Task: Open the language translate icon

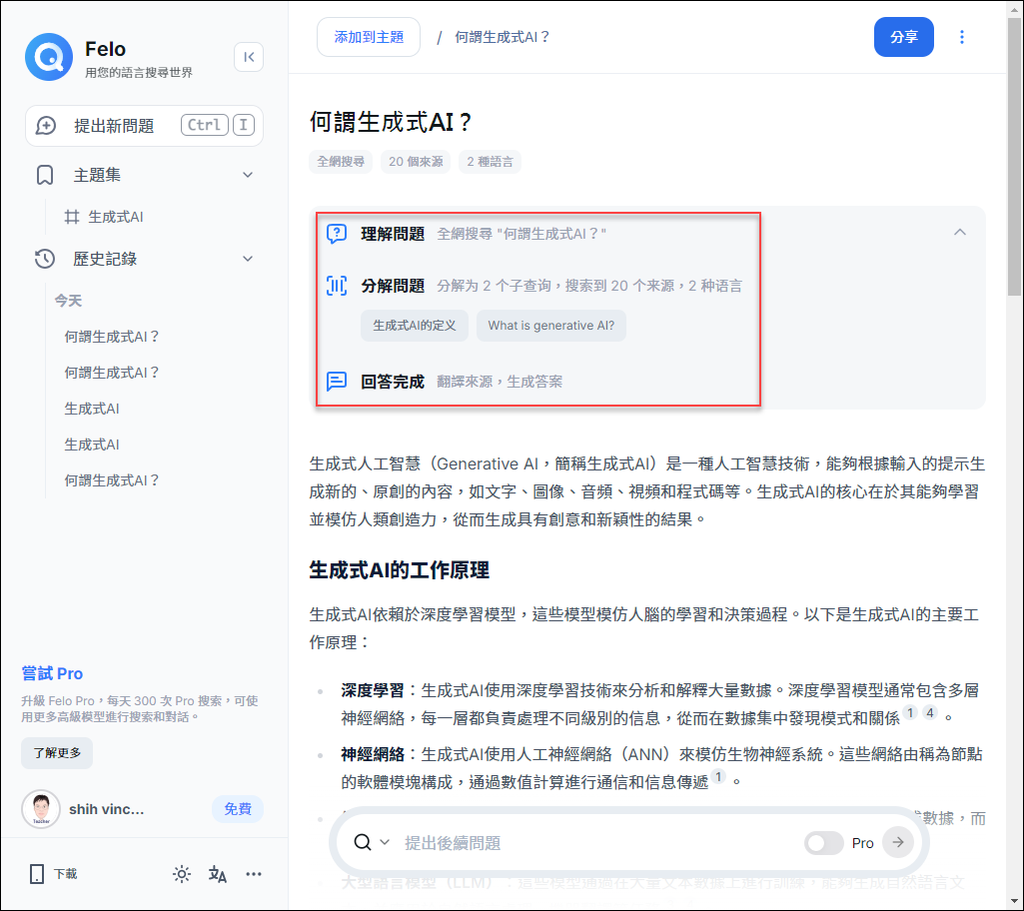Action: tap(217, 874)
